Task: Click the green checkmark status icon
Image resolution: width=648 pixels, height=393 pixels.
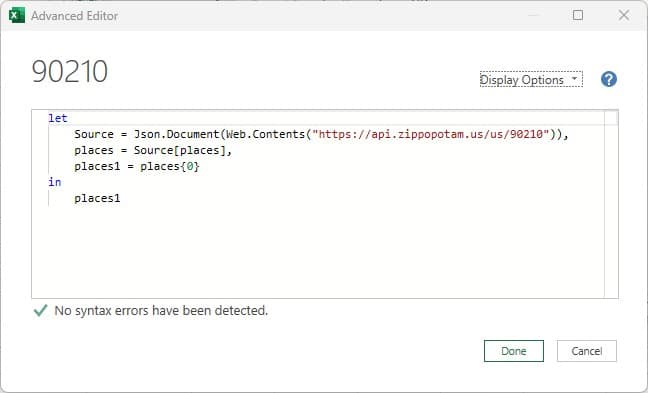Action: (x=40, y=310)
